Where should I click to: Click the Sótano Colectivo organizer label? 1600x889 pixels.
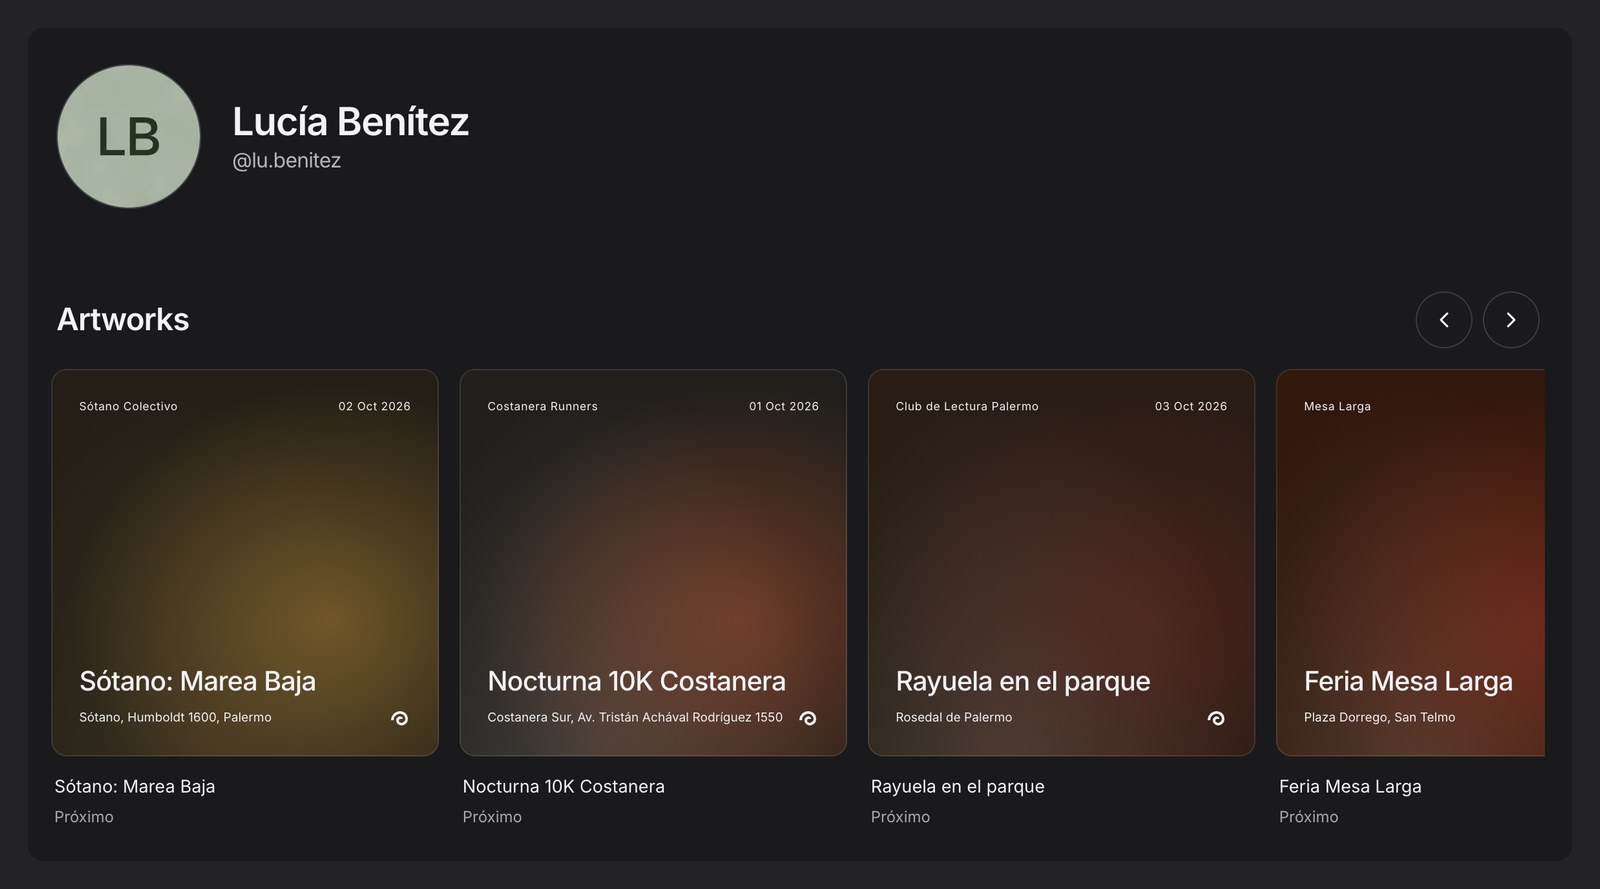[x=128, y=406]
